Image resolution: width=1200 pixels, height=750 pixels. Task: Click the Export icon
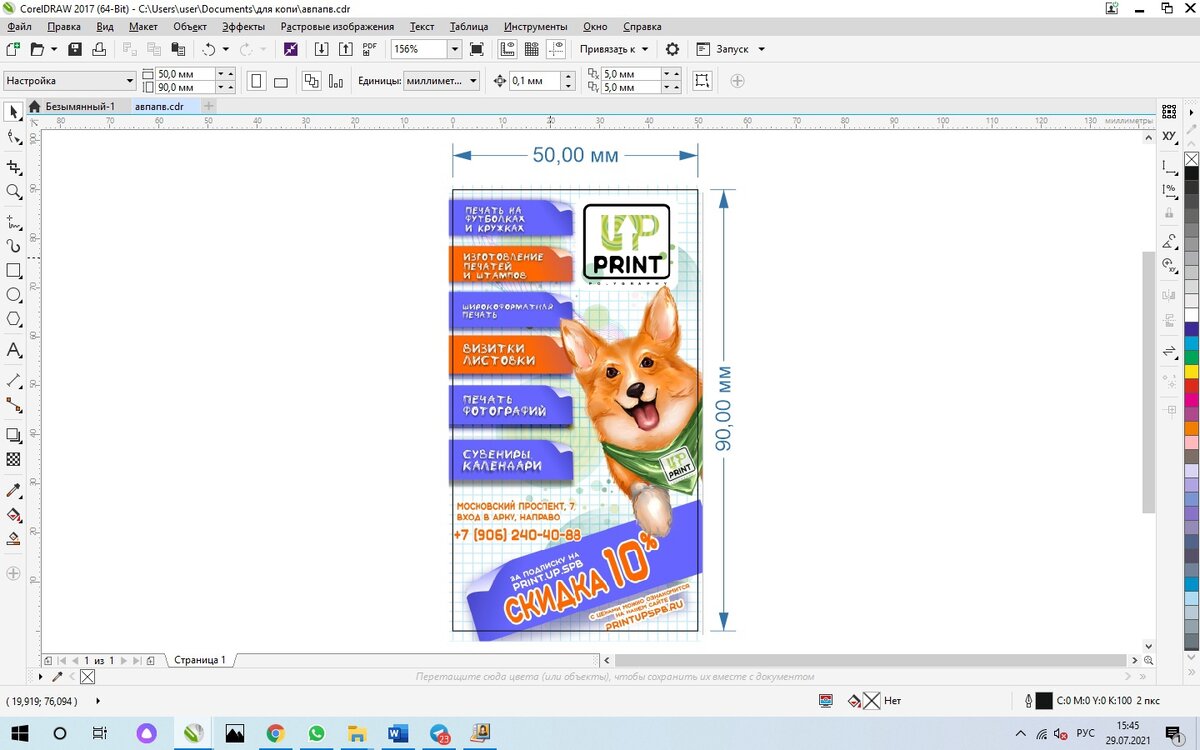345,49
